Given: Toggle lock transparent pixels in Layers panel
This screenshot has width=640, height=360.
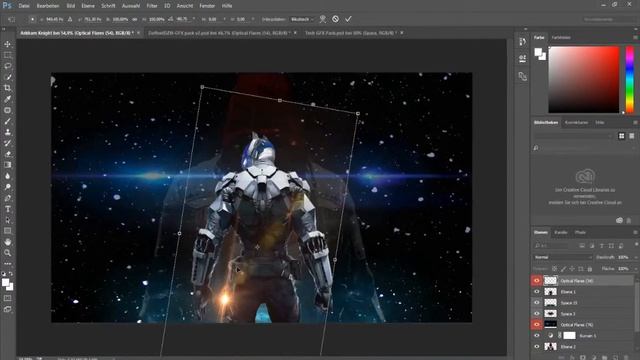Looking at the screenshot, I should point(554,269).
